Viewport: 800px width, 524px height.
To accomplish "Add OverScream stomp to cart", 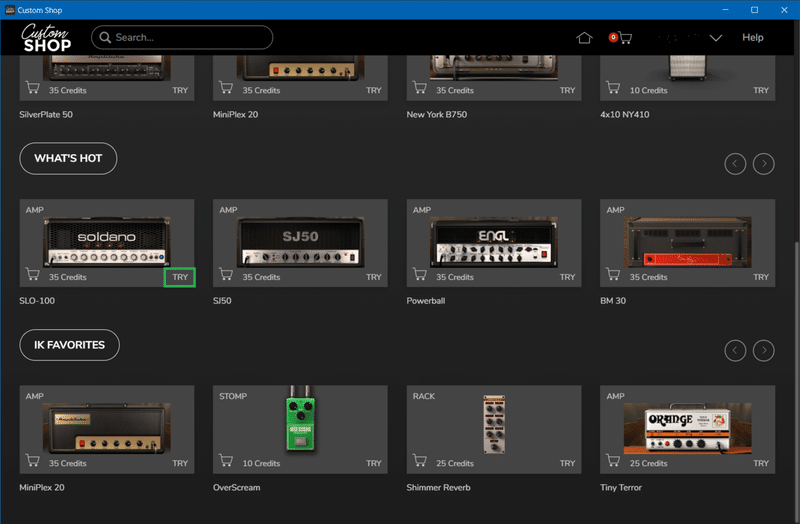I will tap(226, 461).
